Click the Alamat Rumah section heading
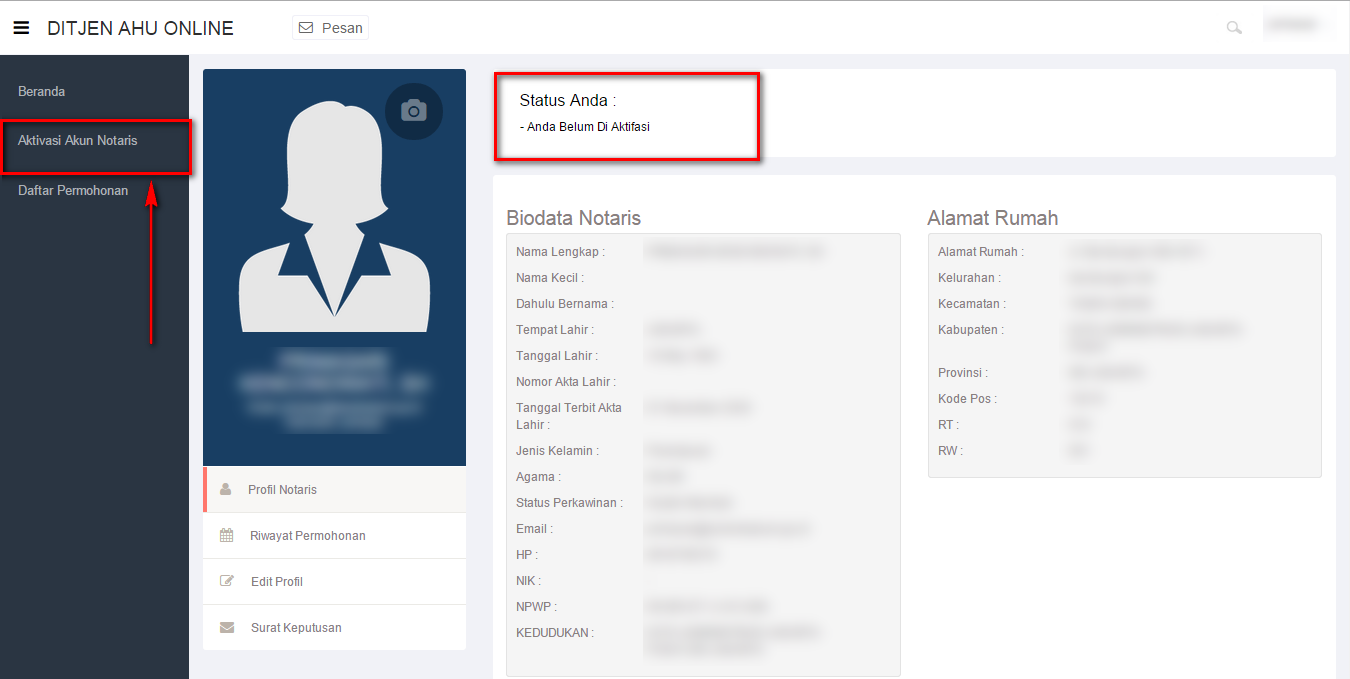The image size is (1350, 679). (992, 218)
